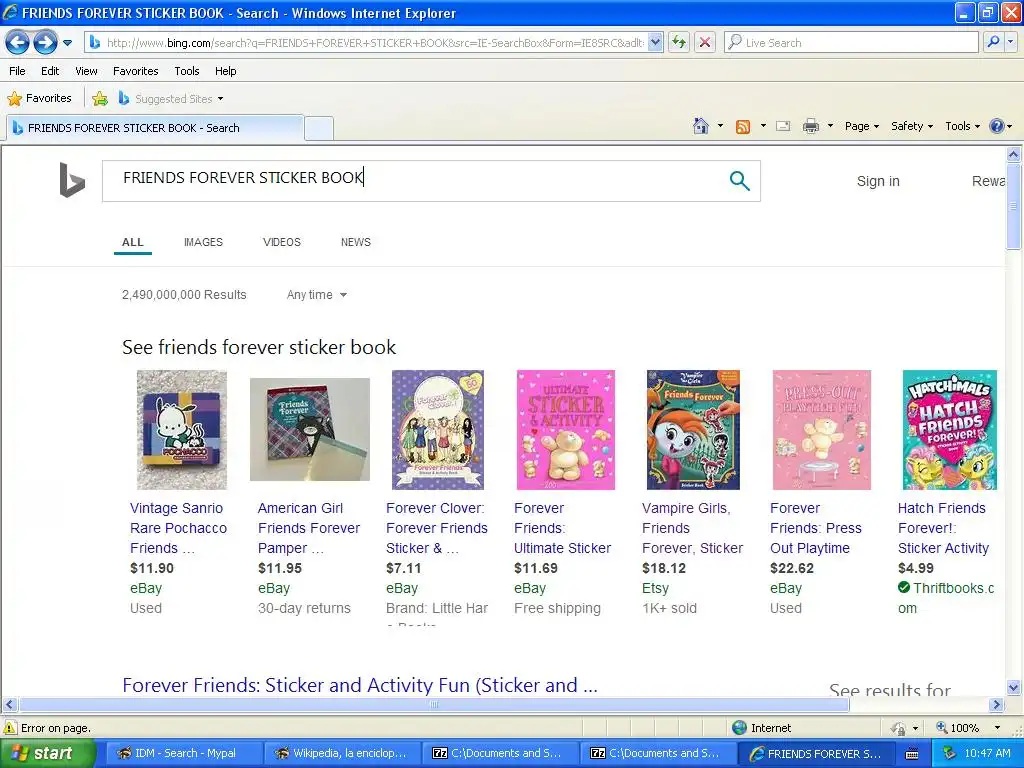Image resolution: width=1024 pixels, height=768 pixels.
Task: Open the File menu
Action: tap(17, 71)
